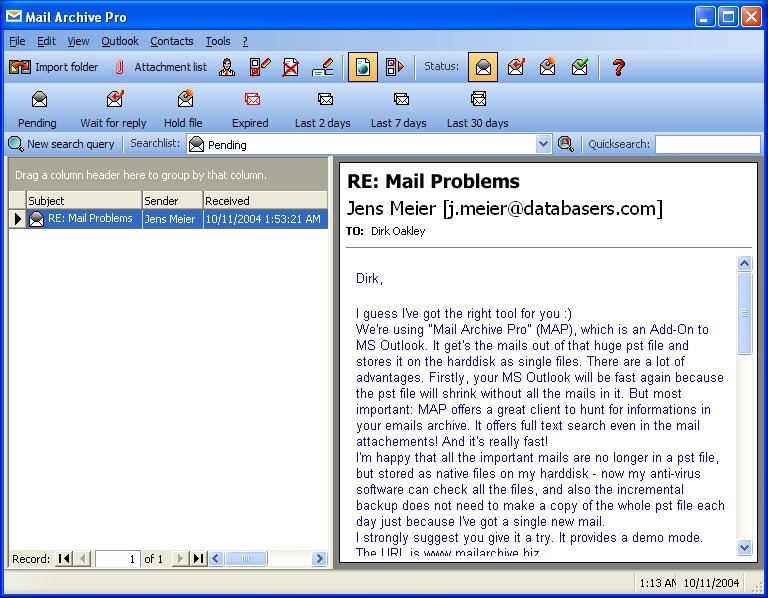Image resolution: width=768 pixels, height=598 pixels.
Task: Show mails from Last 7 days
Action: pos(399,109)
